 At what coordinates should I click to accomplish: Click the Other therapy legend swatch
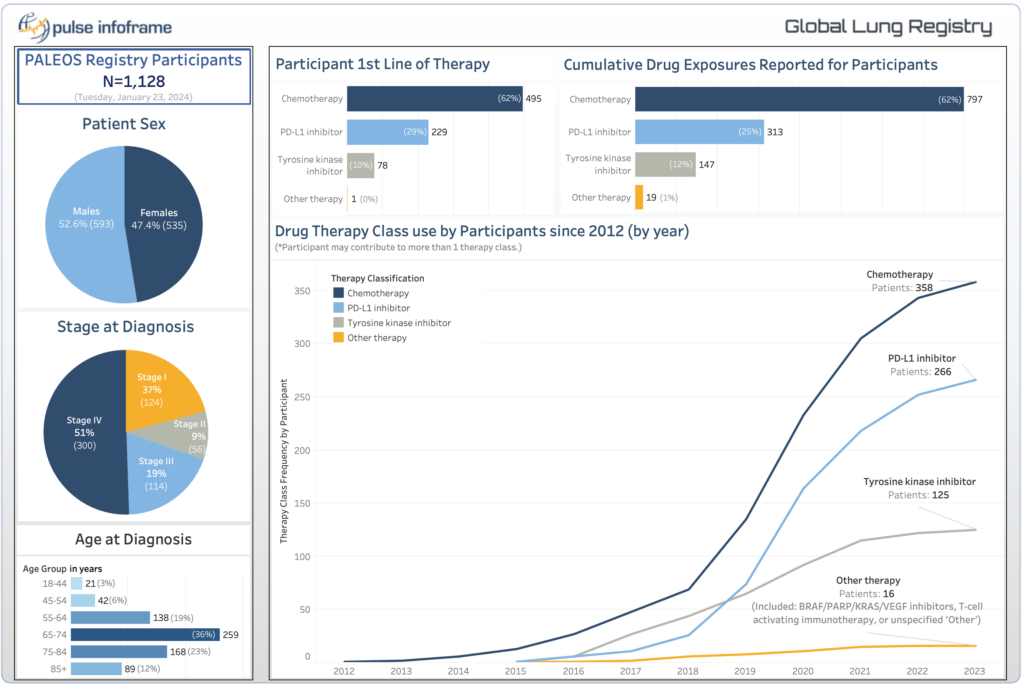pos(339,338)
